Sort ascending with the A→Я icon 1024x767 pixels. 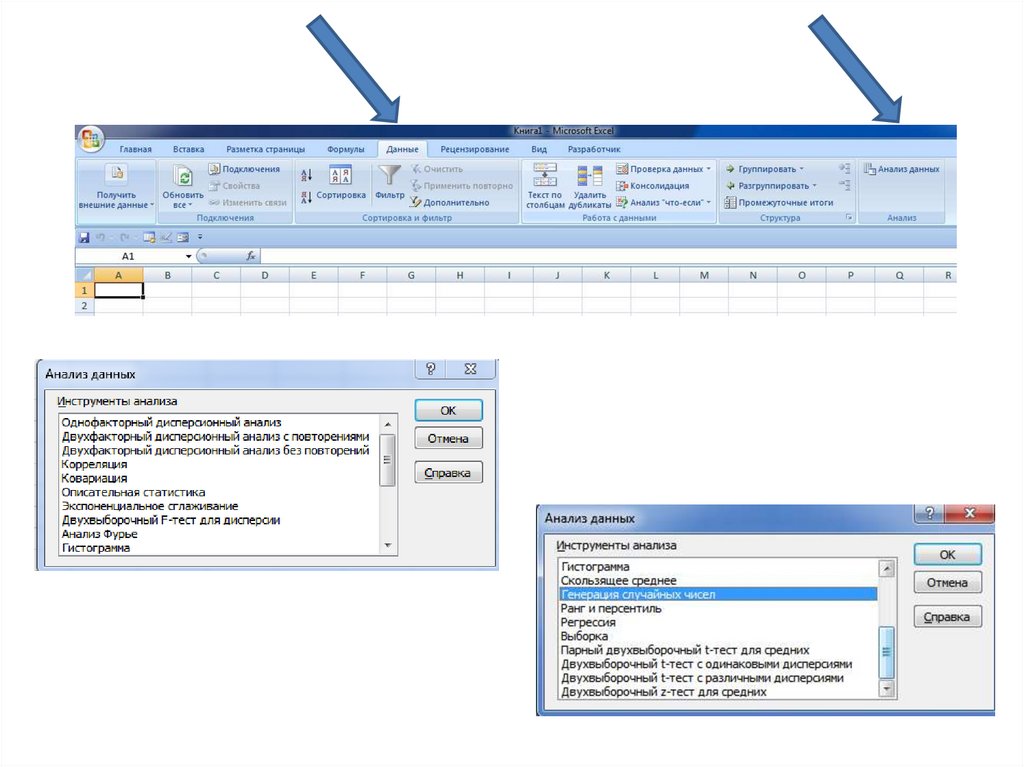306,174
